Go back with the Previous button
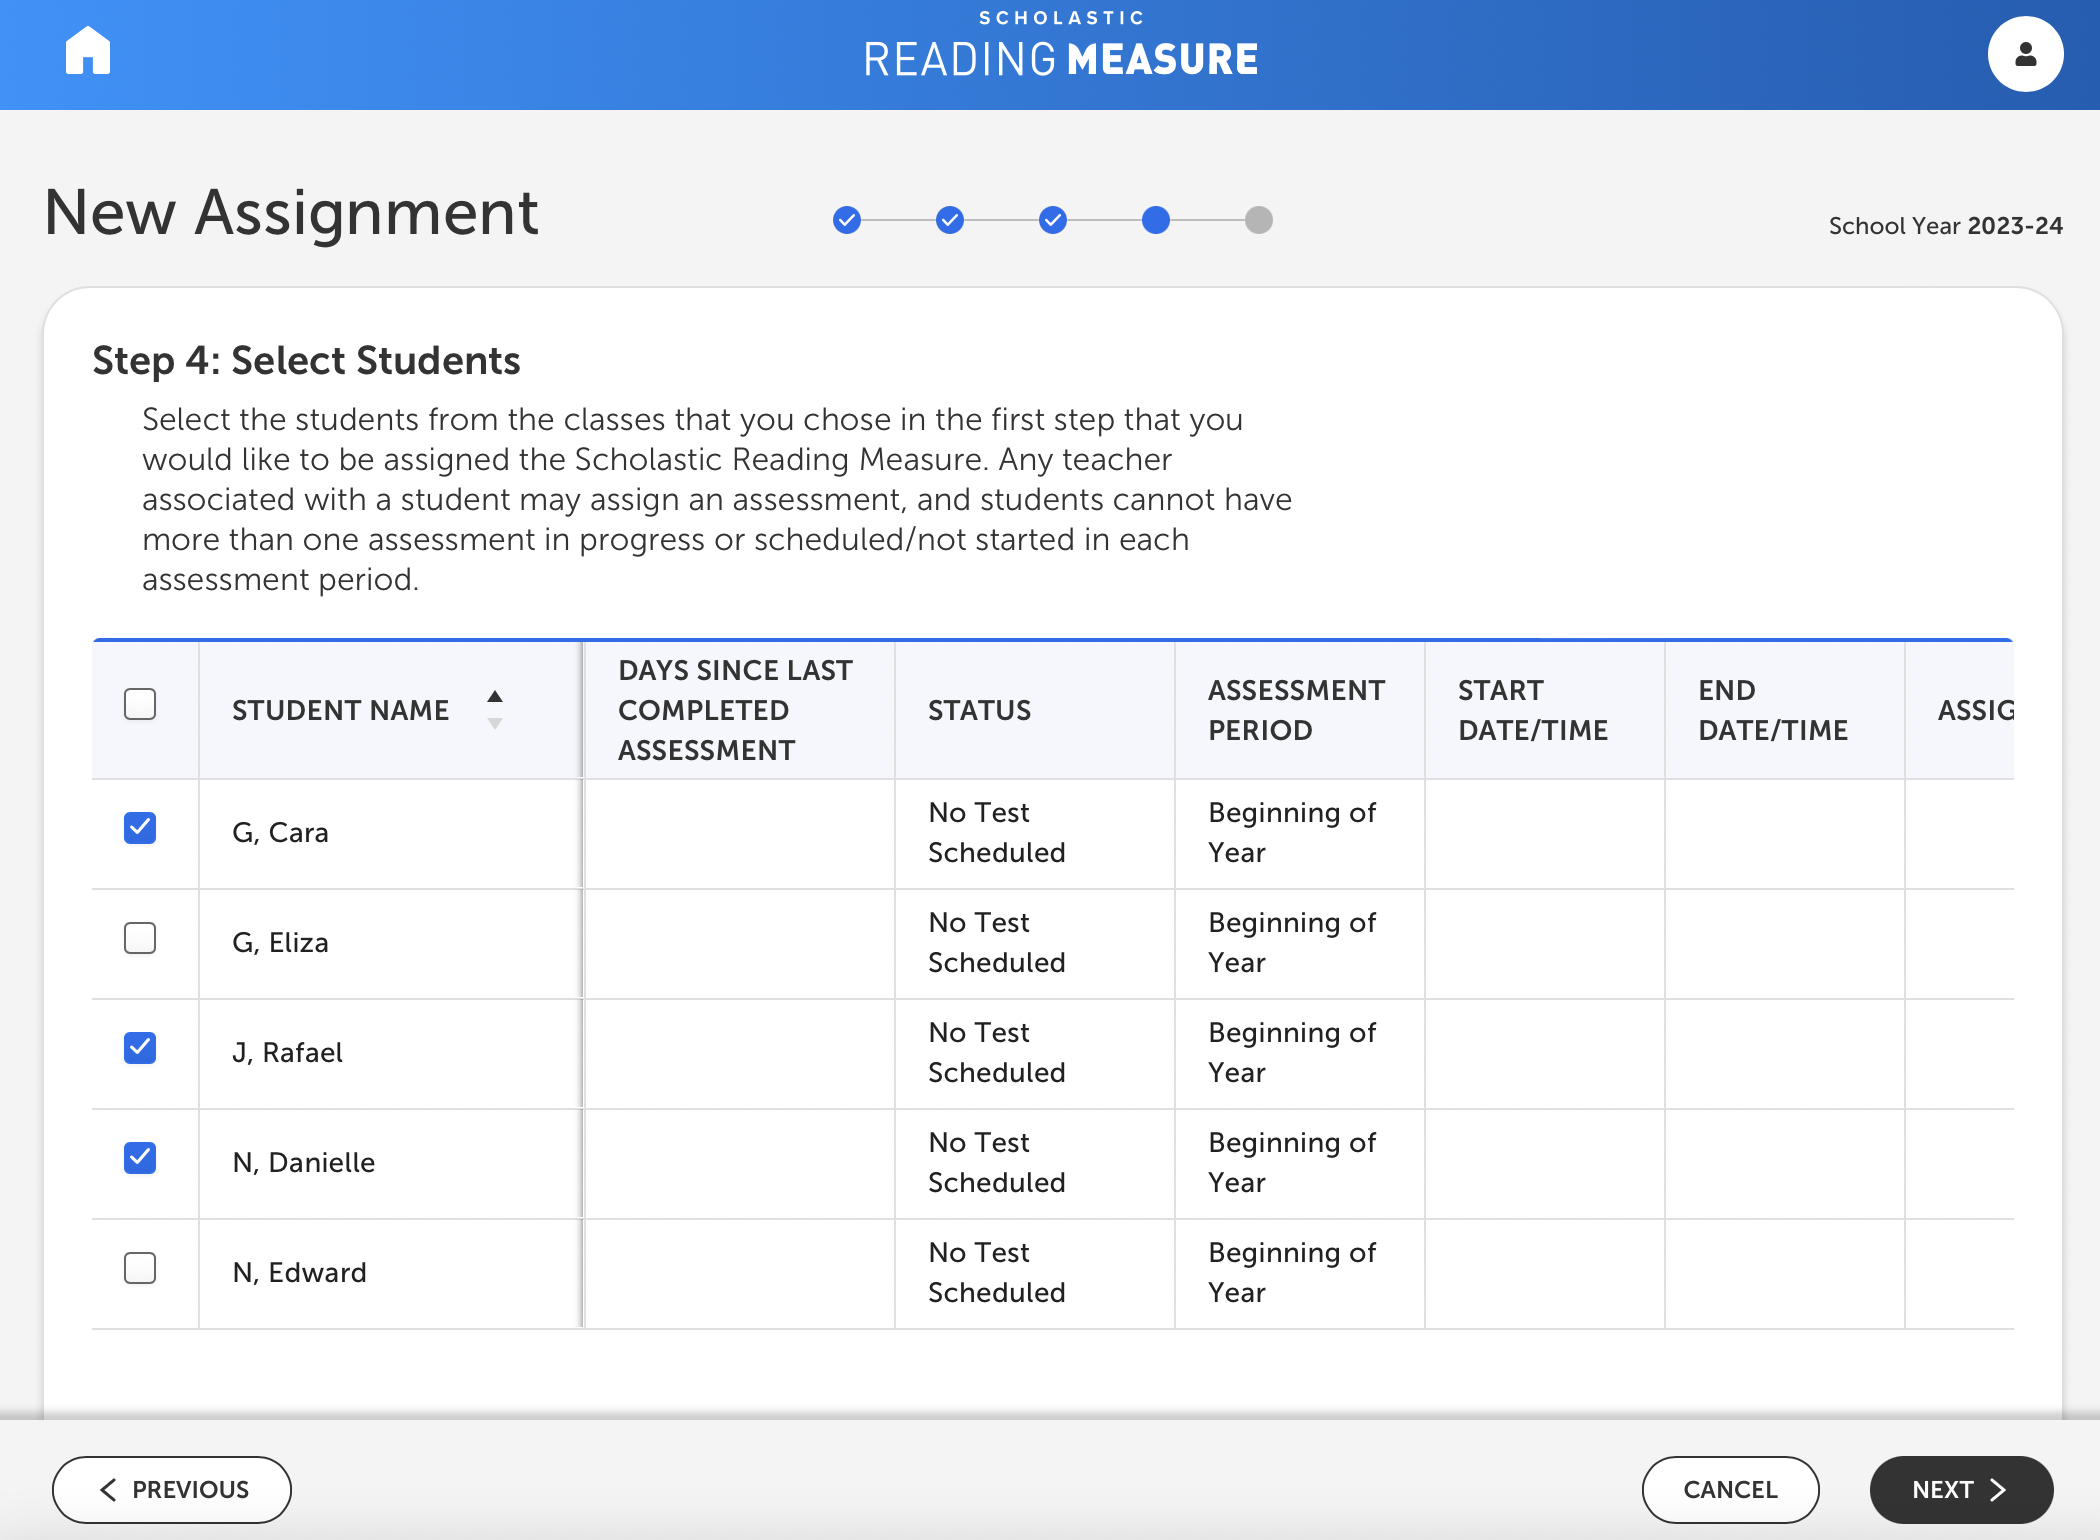 [x=172, y=1490]
